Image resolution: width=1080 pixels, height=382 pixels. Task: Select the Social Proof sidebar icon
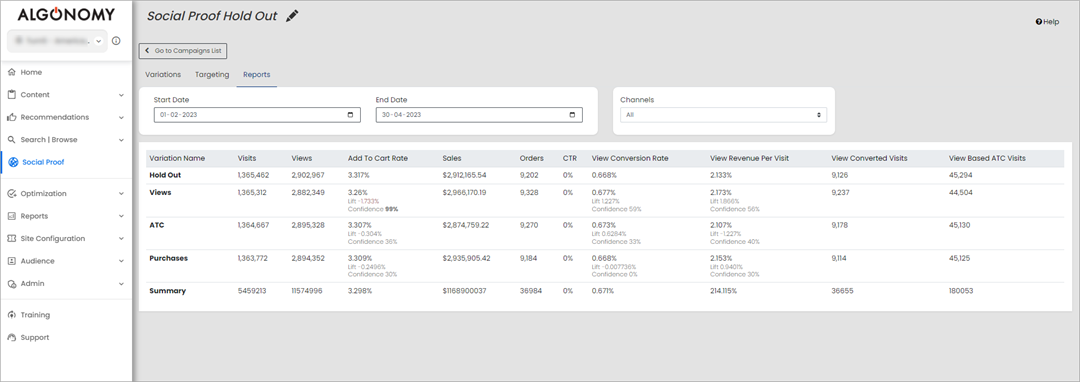coord(14,162)
